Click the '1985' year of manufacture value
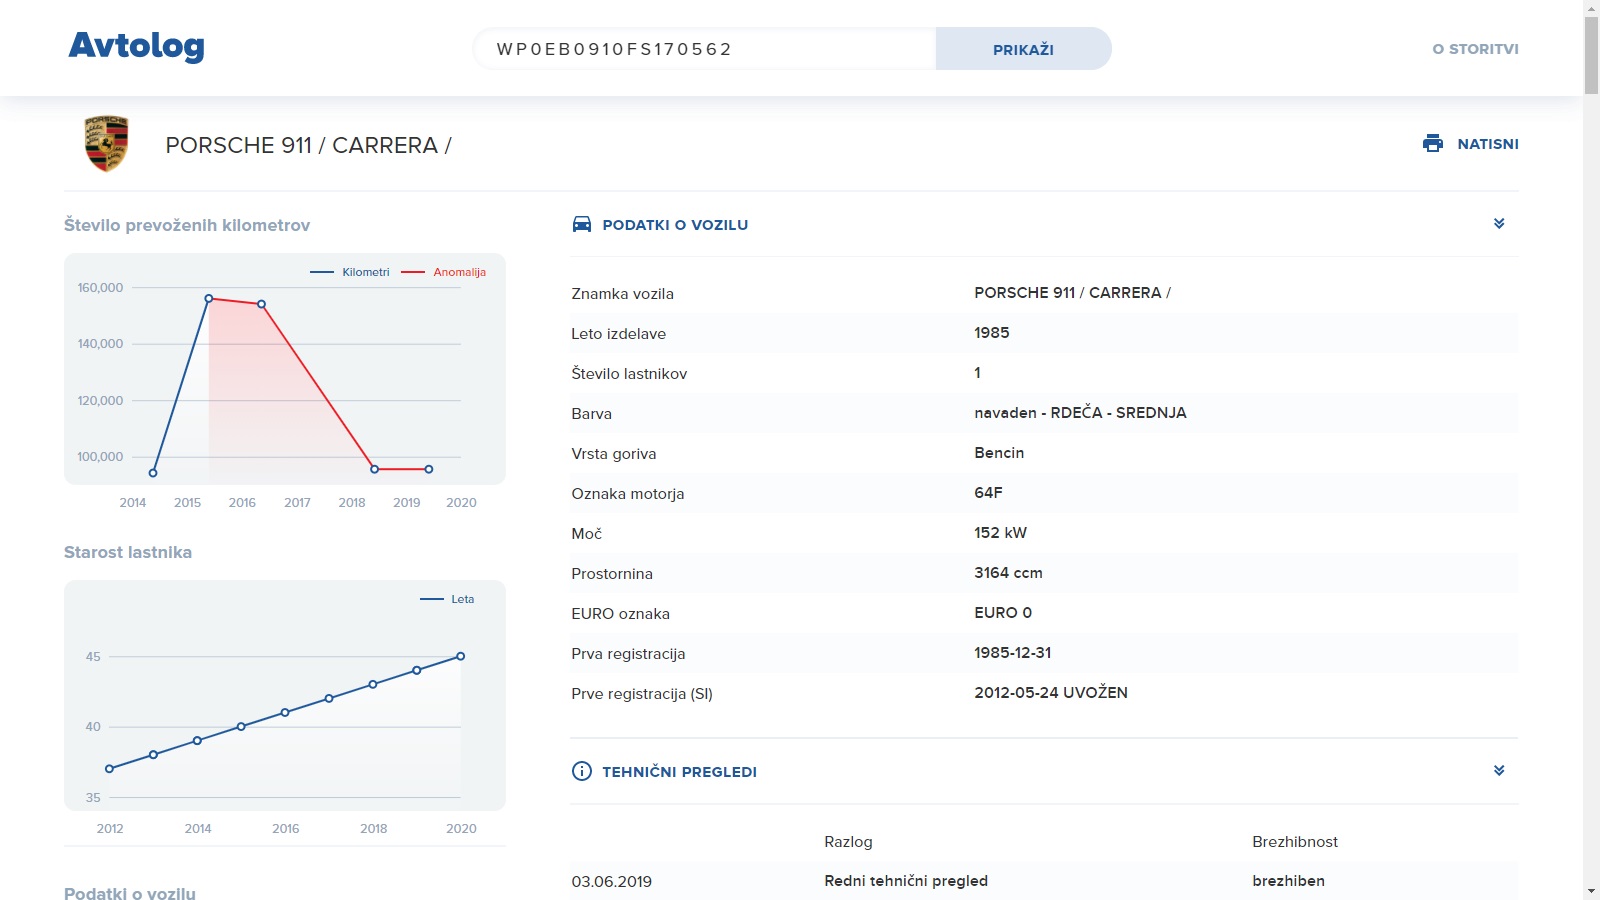1600x900 pixels. pos(992,333)
